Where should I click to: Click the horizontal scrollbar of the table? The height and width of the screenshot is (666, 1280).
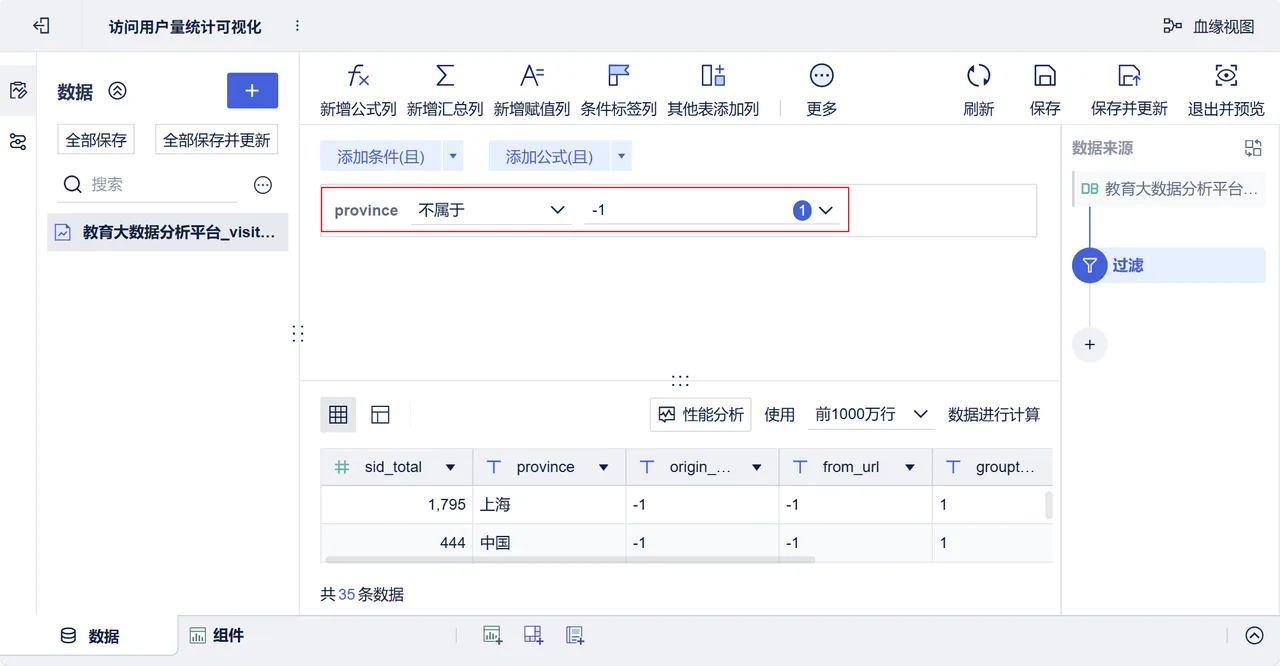point(570,559)
